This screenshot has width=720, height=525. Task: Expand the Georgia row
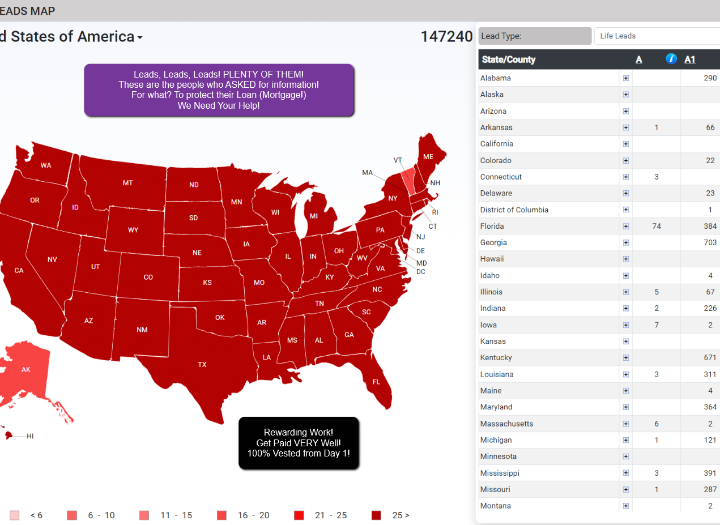point(626,243)
